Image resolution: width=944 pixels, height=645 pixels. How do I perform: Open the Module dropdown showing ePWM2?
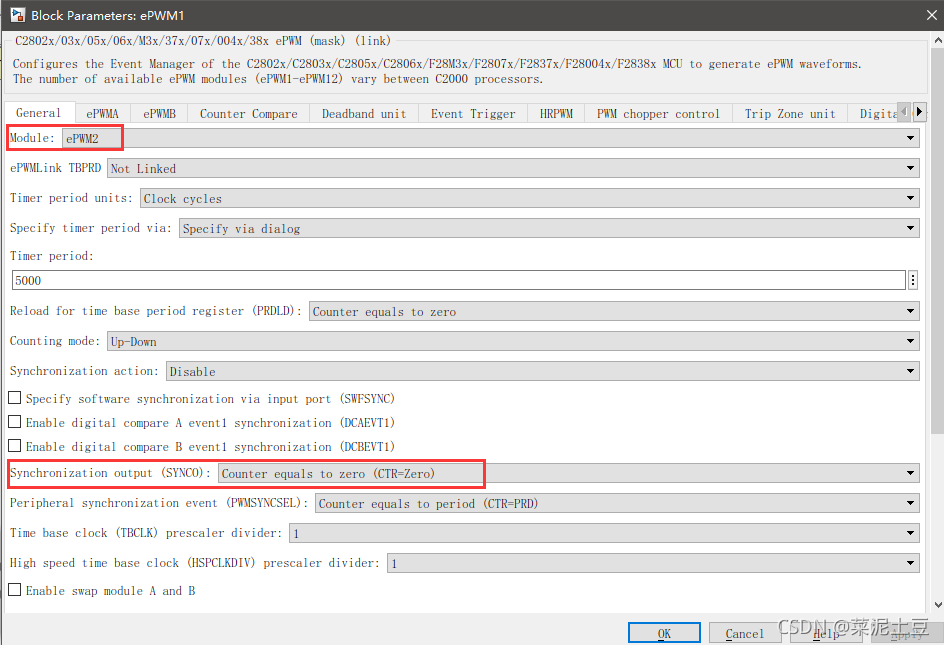click(908, 137)
